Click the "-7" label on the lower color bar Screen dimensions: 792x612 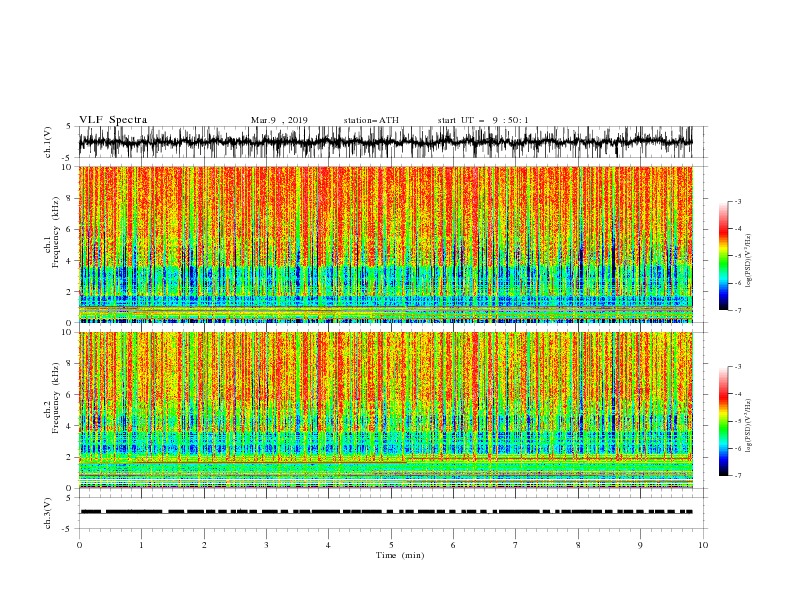[737, 475]
